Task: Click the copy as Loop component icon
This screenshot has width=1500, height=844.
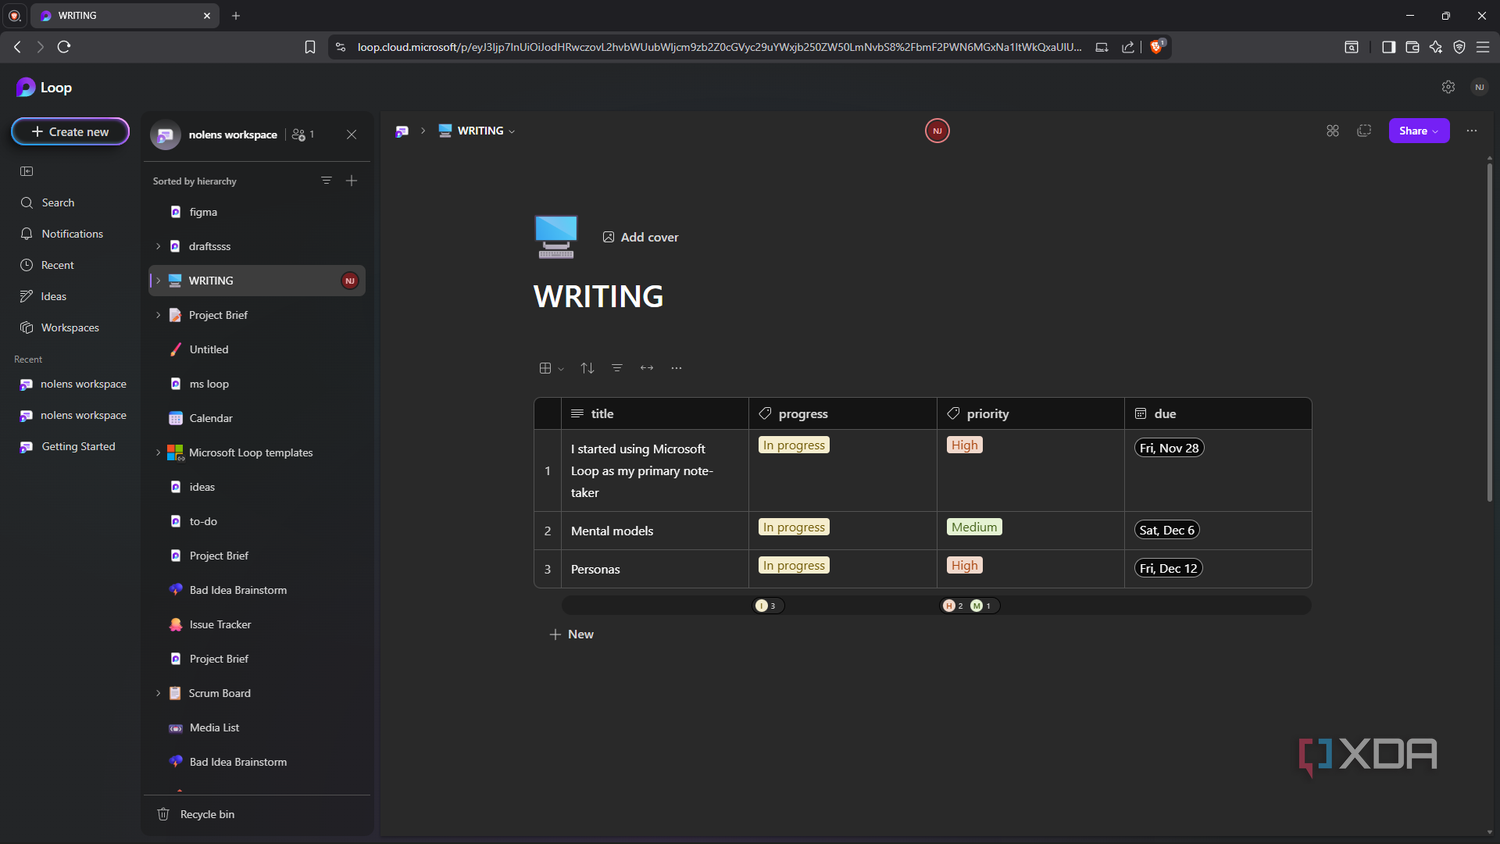Action: [x=1364, y=131]
